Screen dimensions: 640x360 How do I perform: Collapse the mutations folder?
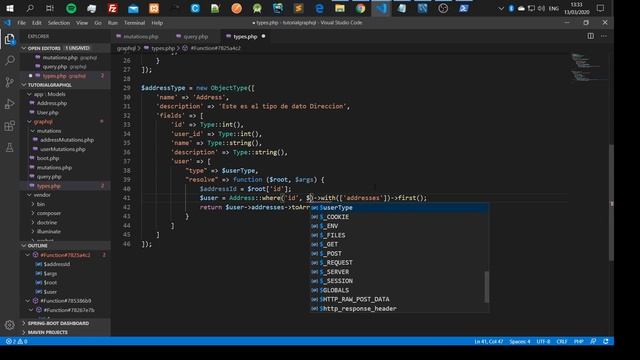coord(65,131)
